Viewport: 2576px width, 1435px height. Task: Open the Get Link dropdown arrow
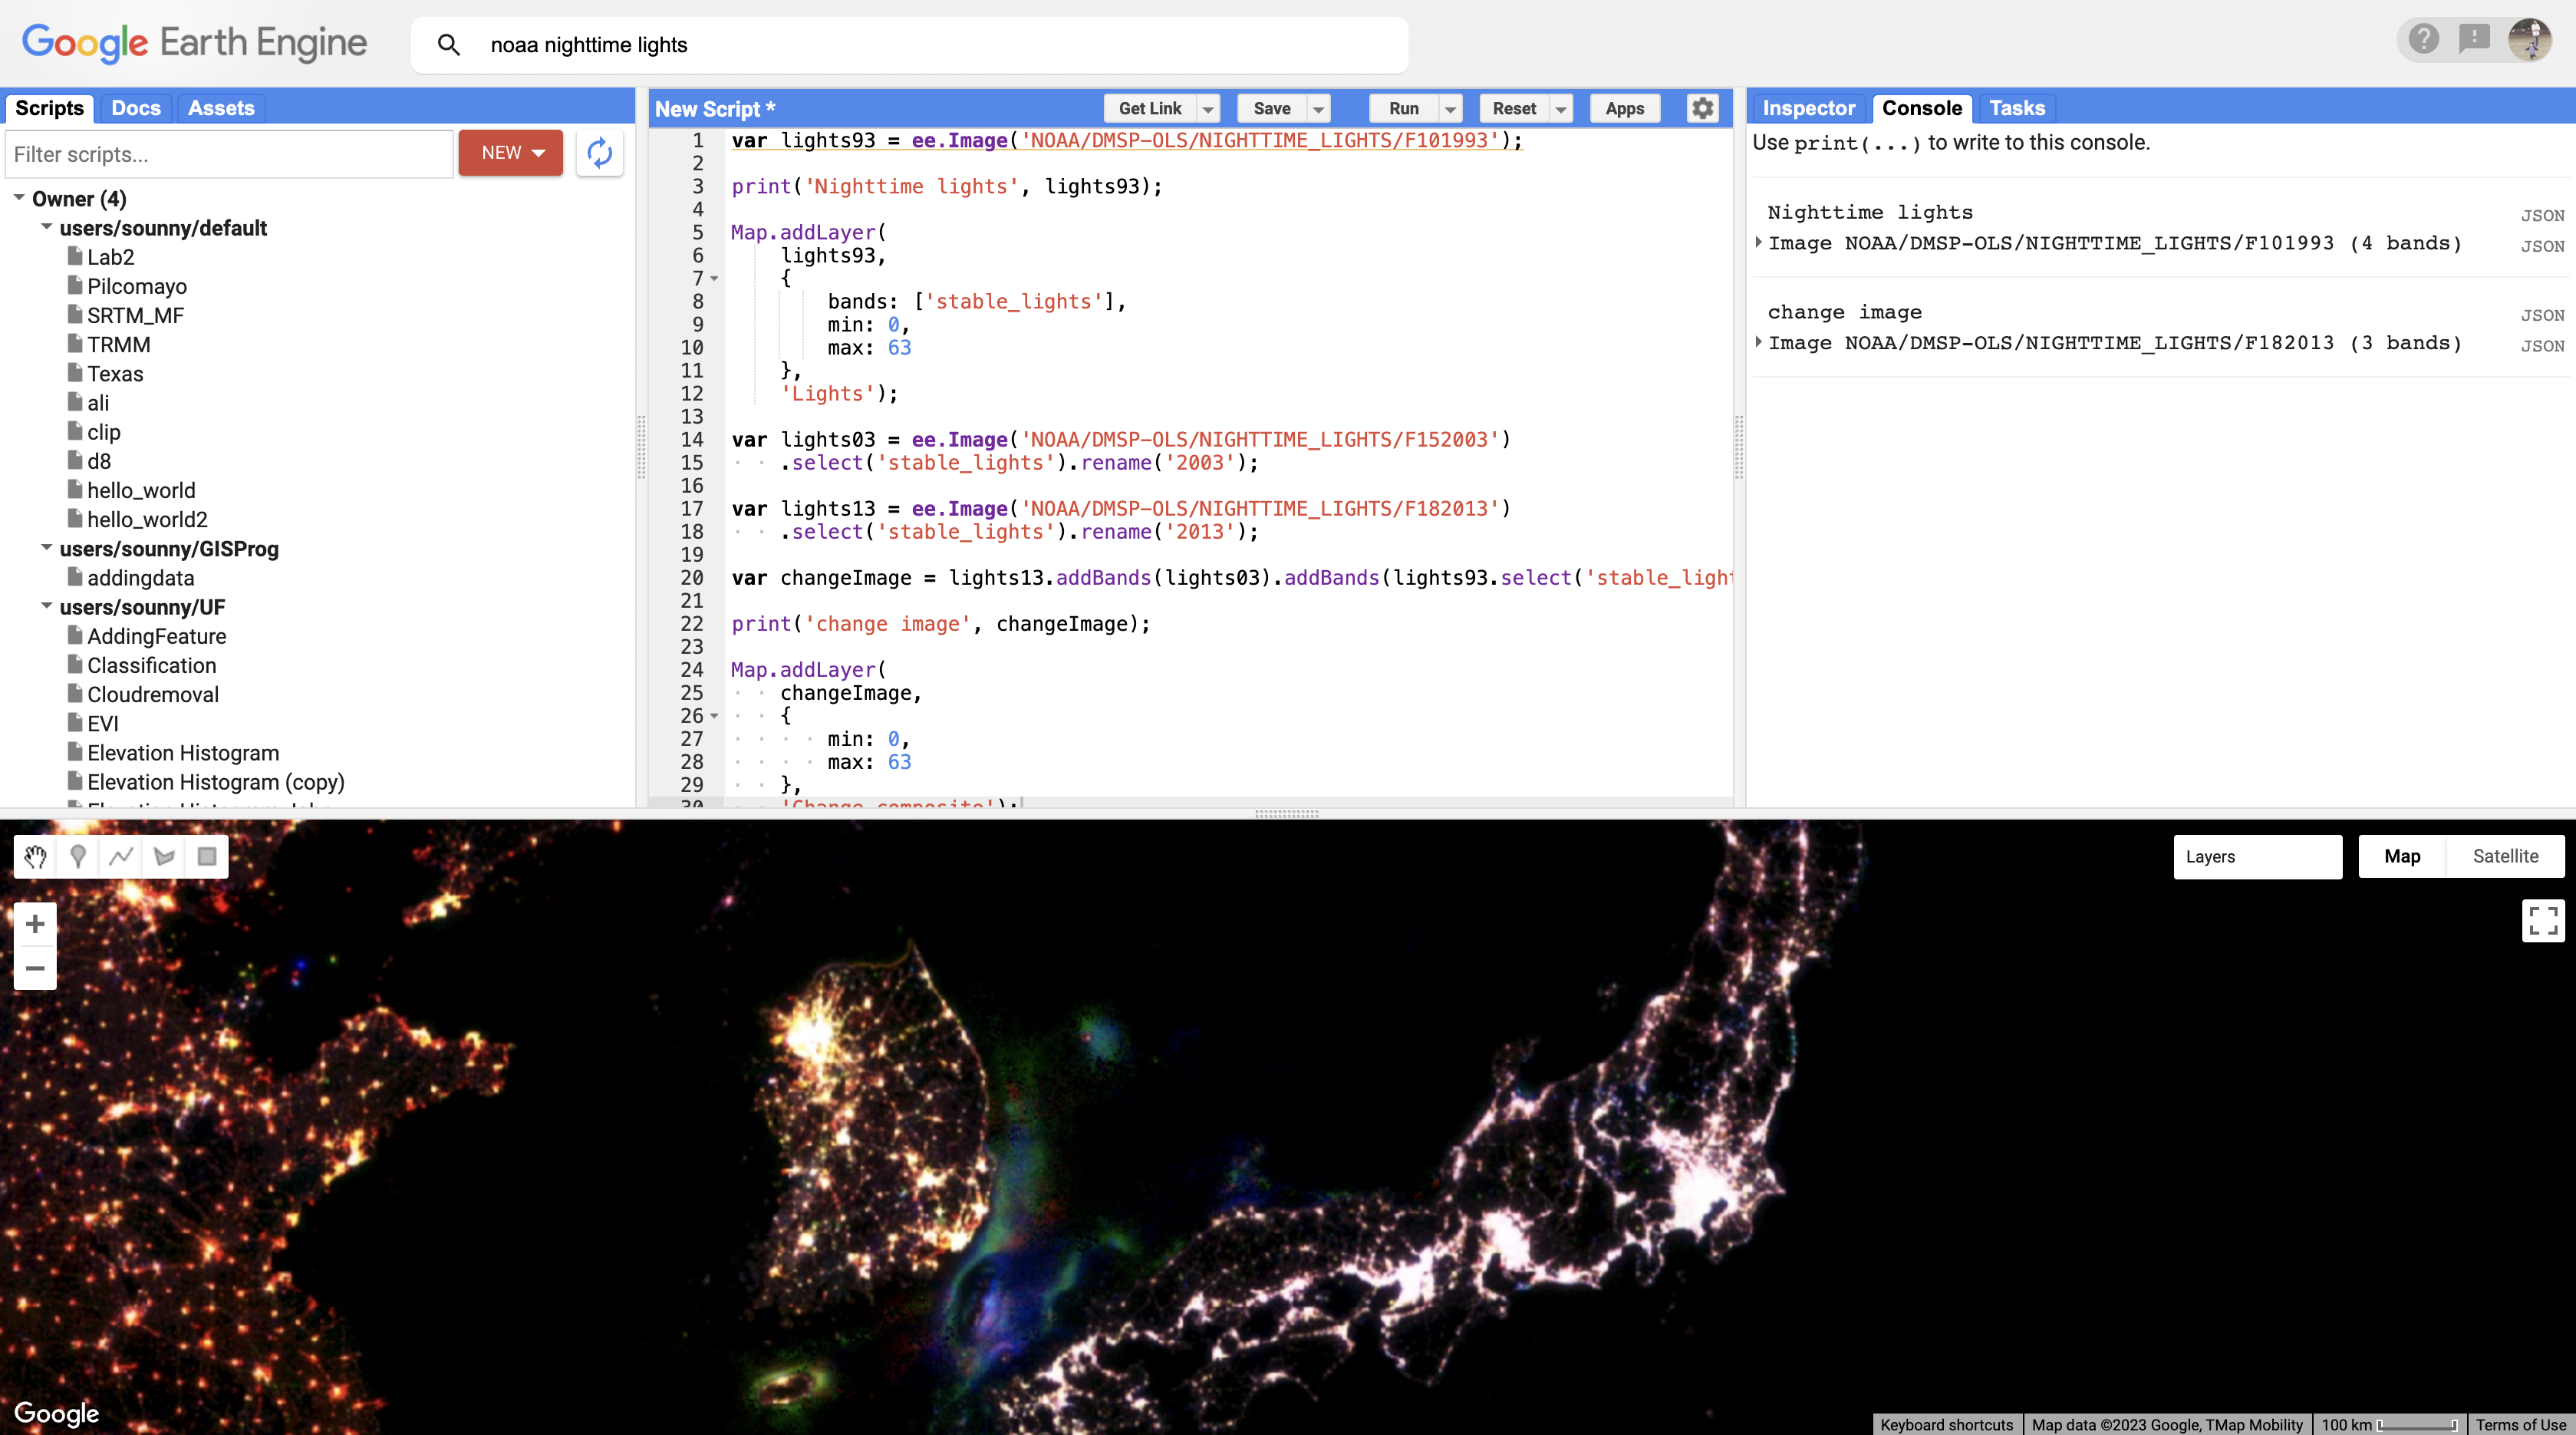coord(1208,109)
